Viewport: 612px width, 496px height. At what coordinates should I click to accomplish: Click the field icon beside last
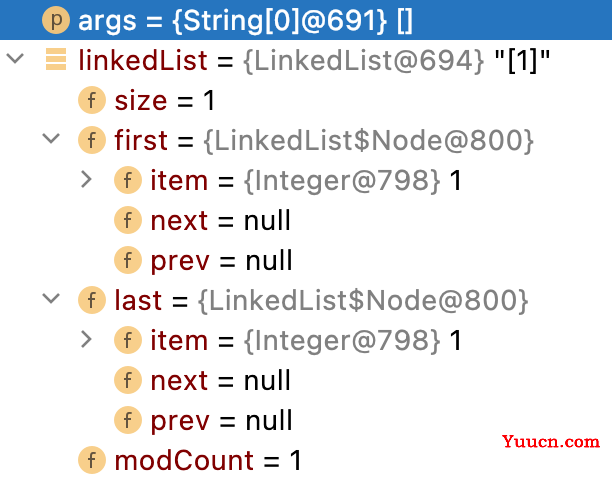click(x=92, y=300)
